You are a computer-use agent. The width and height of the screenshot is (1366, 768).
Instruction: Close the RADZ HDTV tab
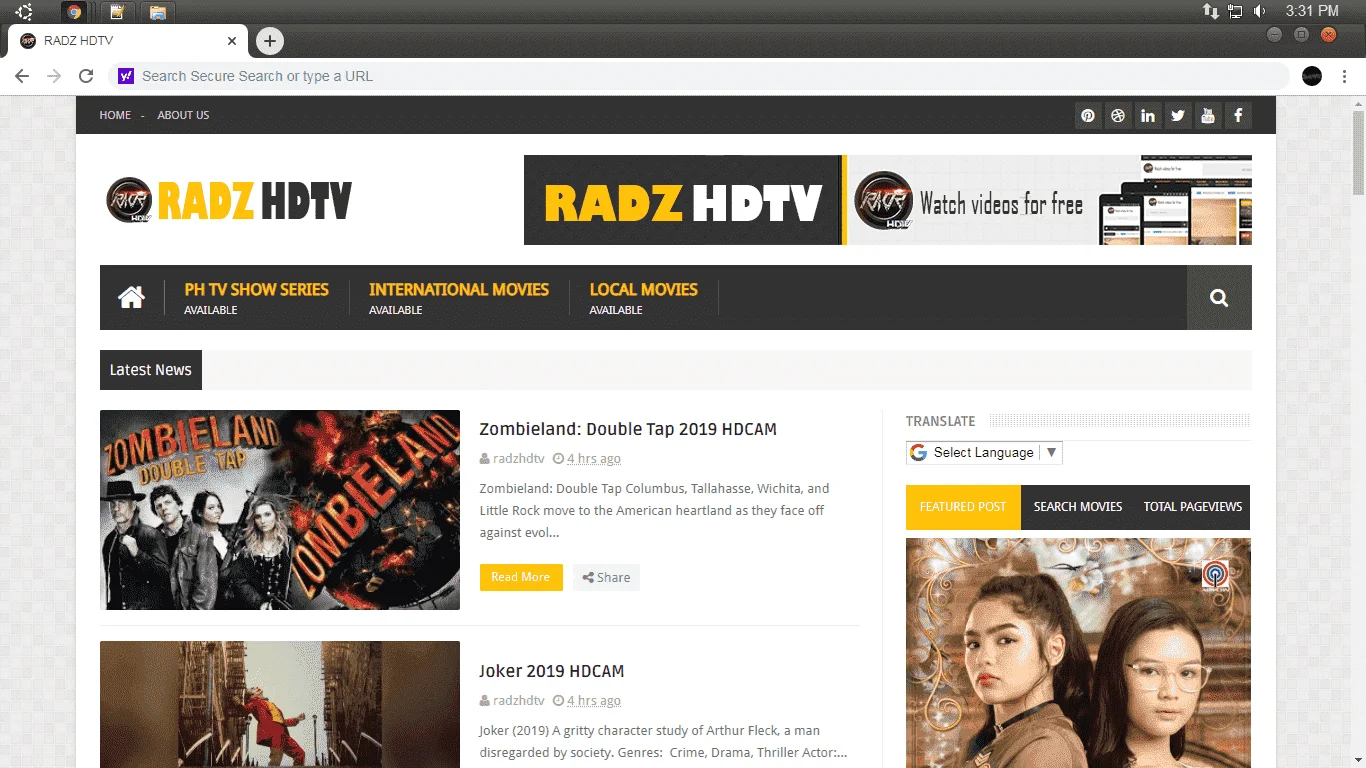pyautogui.click(x=232, y=41)
